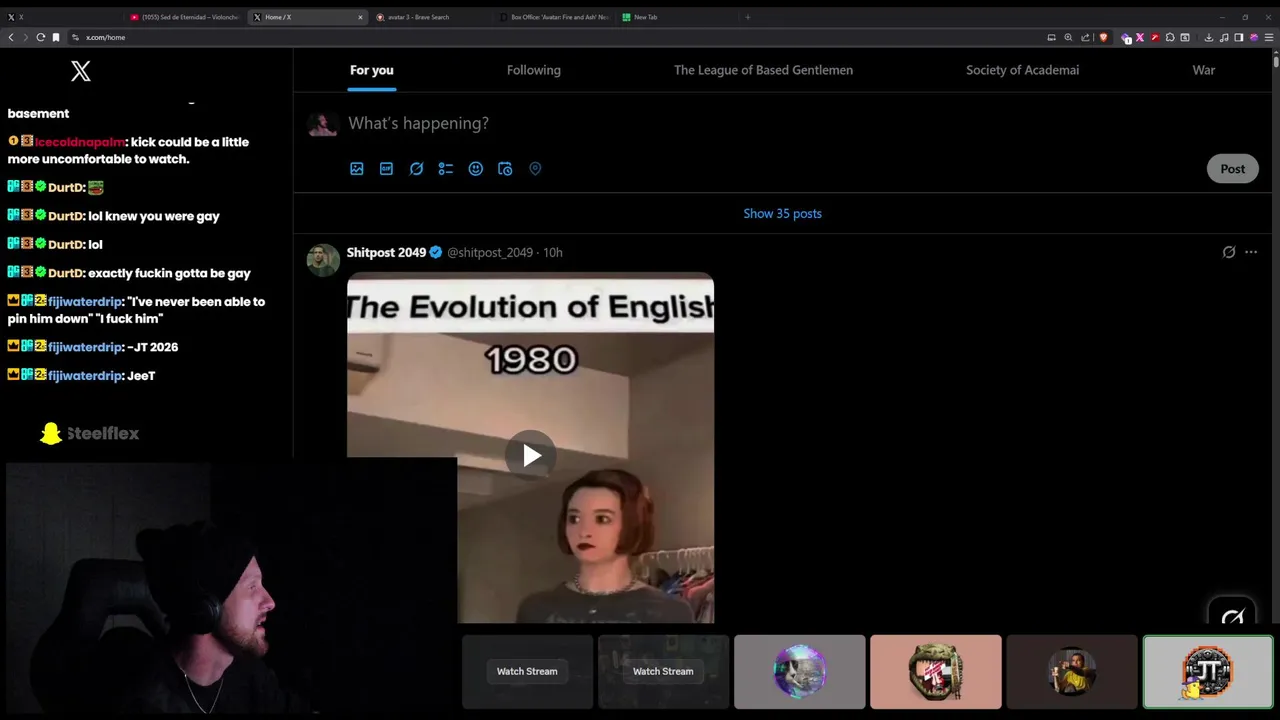Click the Post button
1280x720 pixels.
(x=1232, y=169)
